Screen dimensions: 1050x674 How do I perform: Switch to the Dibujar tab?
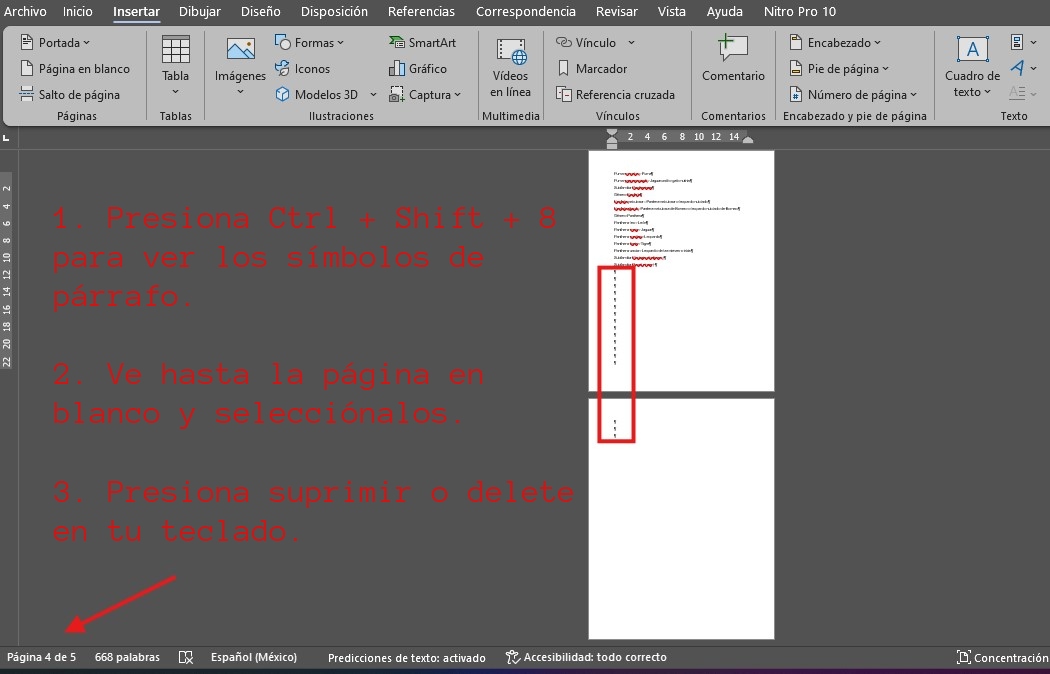[x=200, y=11]
